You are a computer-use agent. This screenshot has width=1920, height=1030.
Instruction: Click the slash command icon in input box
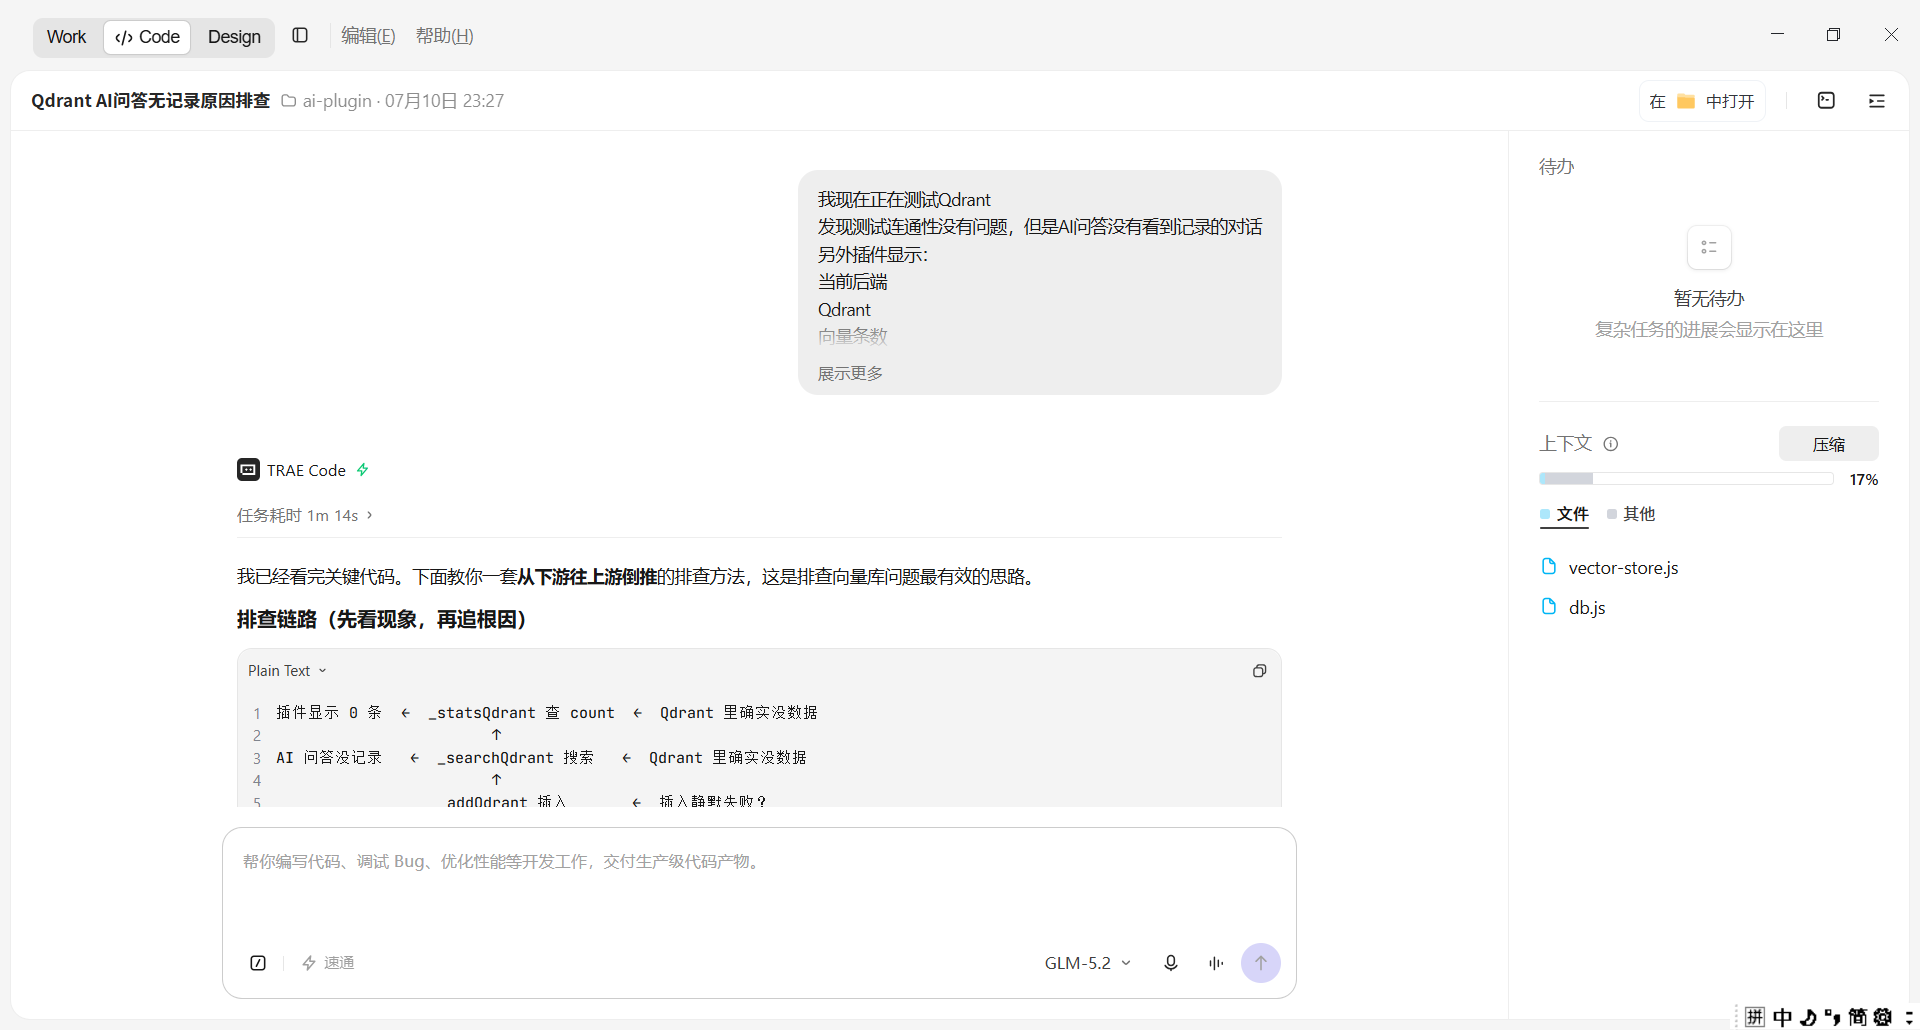[x=258, y=963]
